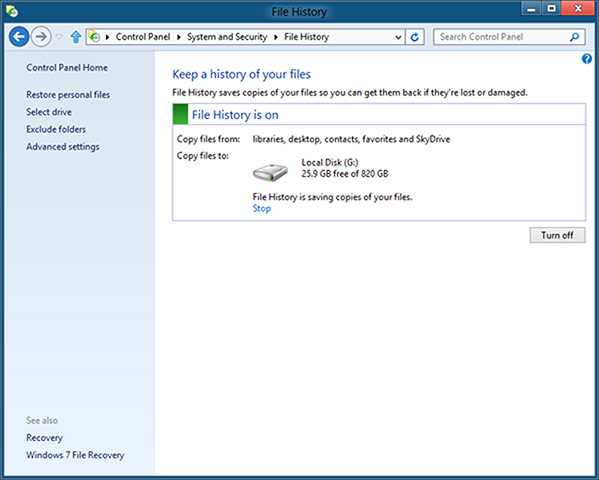The image size is (599, 480).
Task: Click the 'Keep a history of your files' heading
Action: pos(241,74)
